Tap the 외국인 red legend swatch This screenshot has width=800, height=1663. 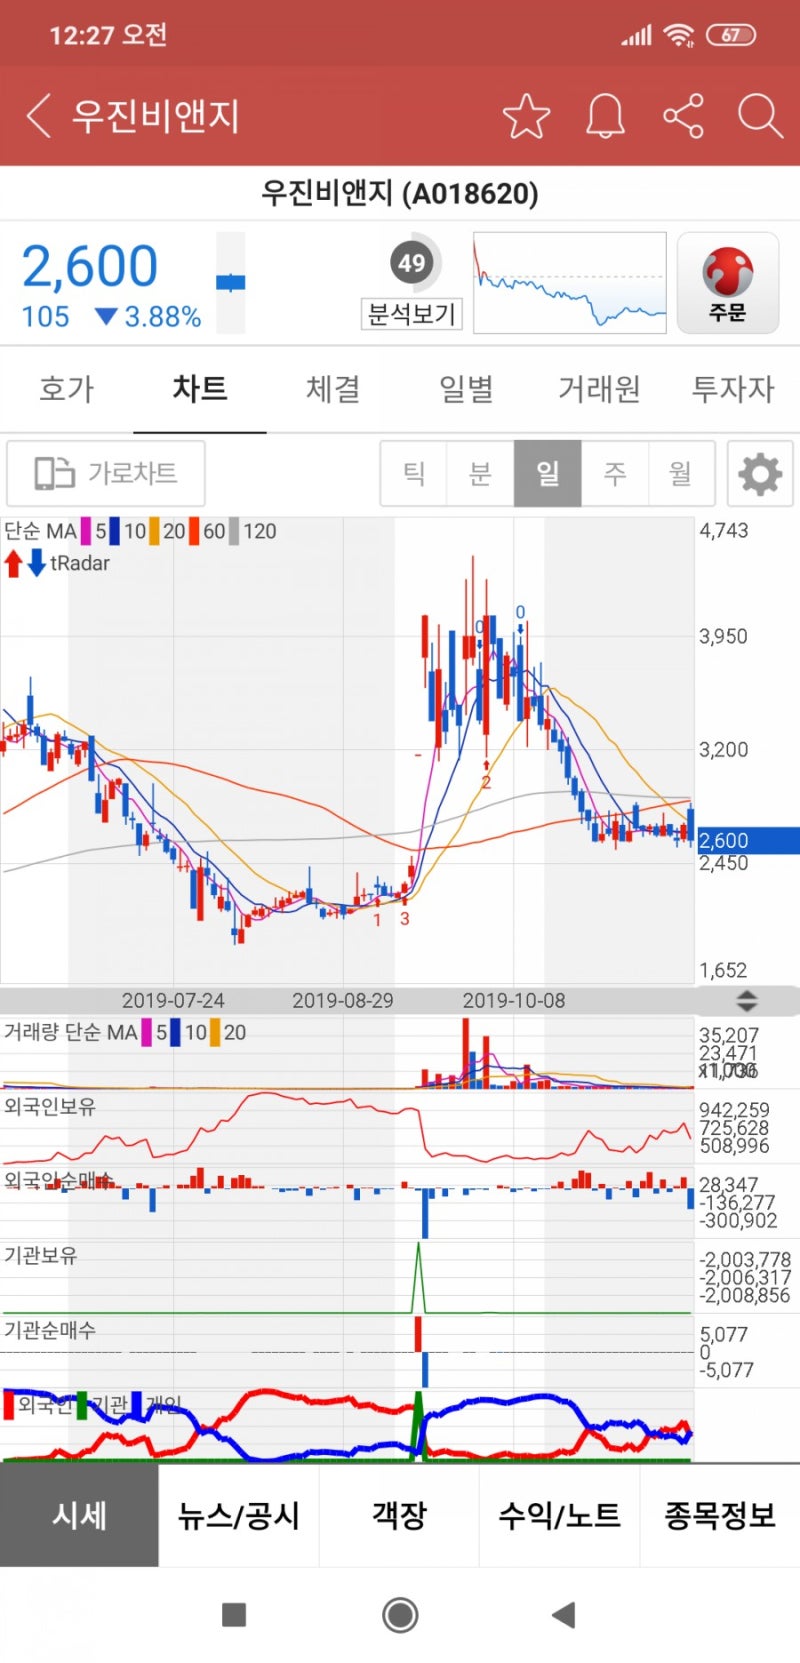pyautogui.click(x=9, y=1404)
